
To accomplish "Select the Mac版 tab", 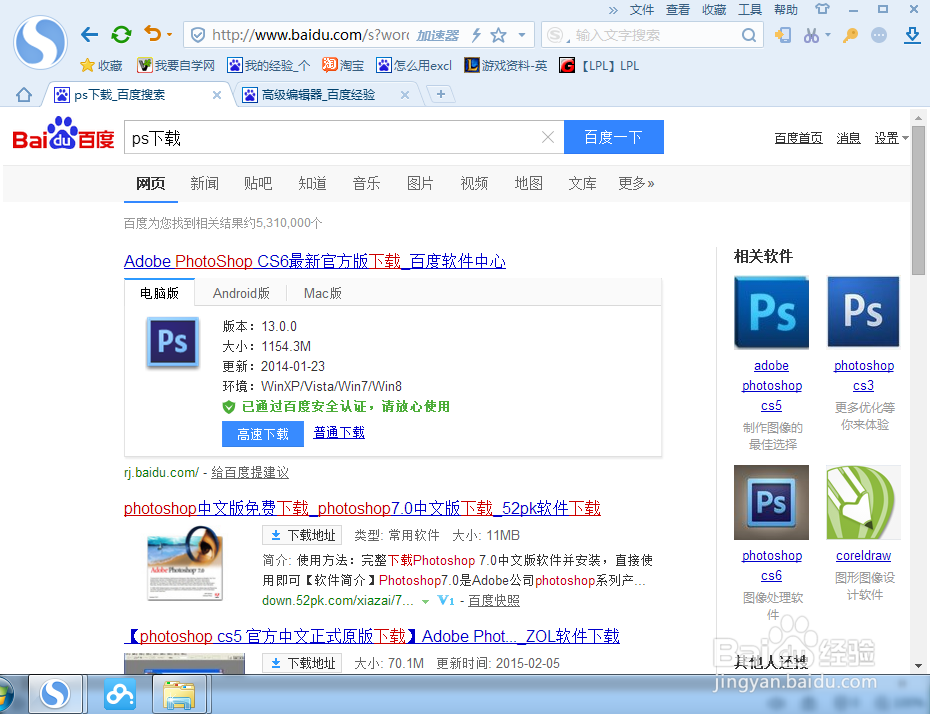I will 323,293.
